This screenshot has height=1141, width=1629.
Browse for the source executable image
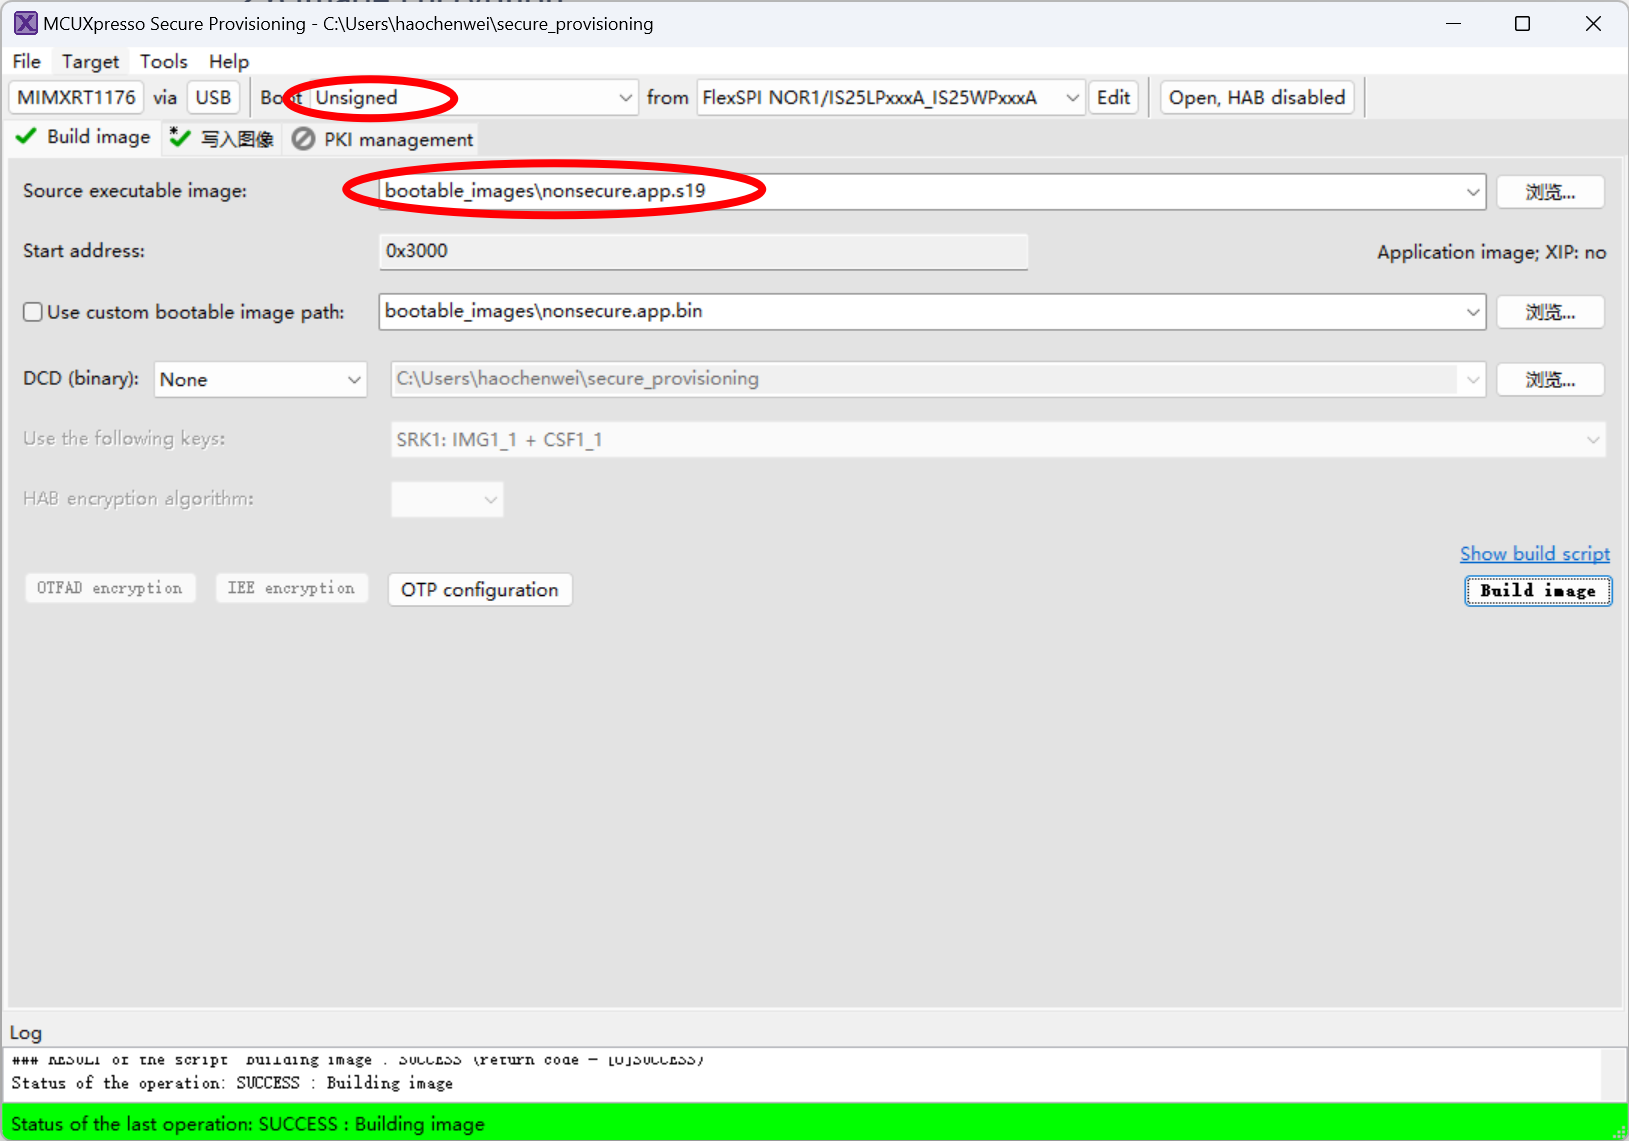click(x=1550, y=192)
